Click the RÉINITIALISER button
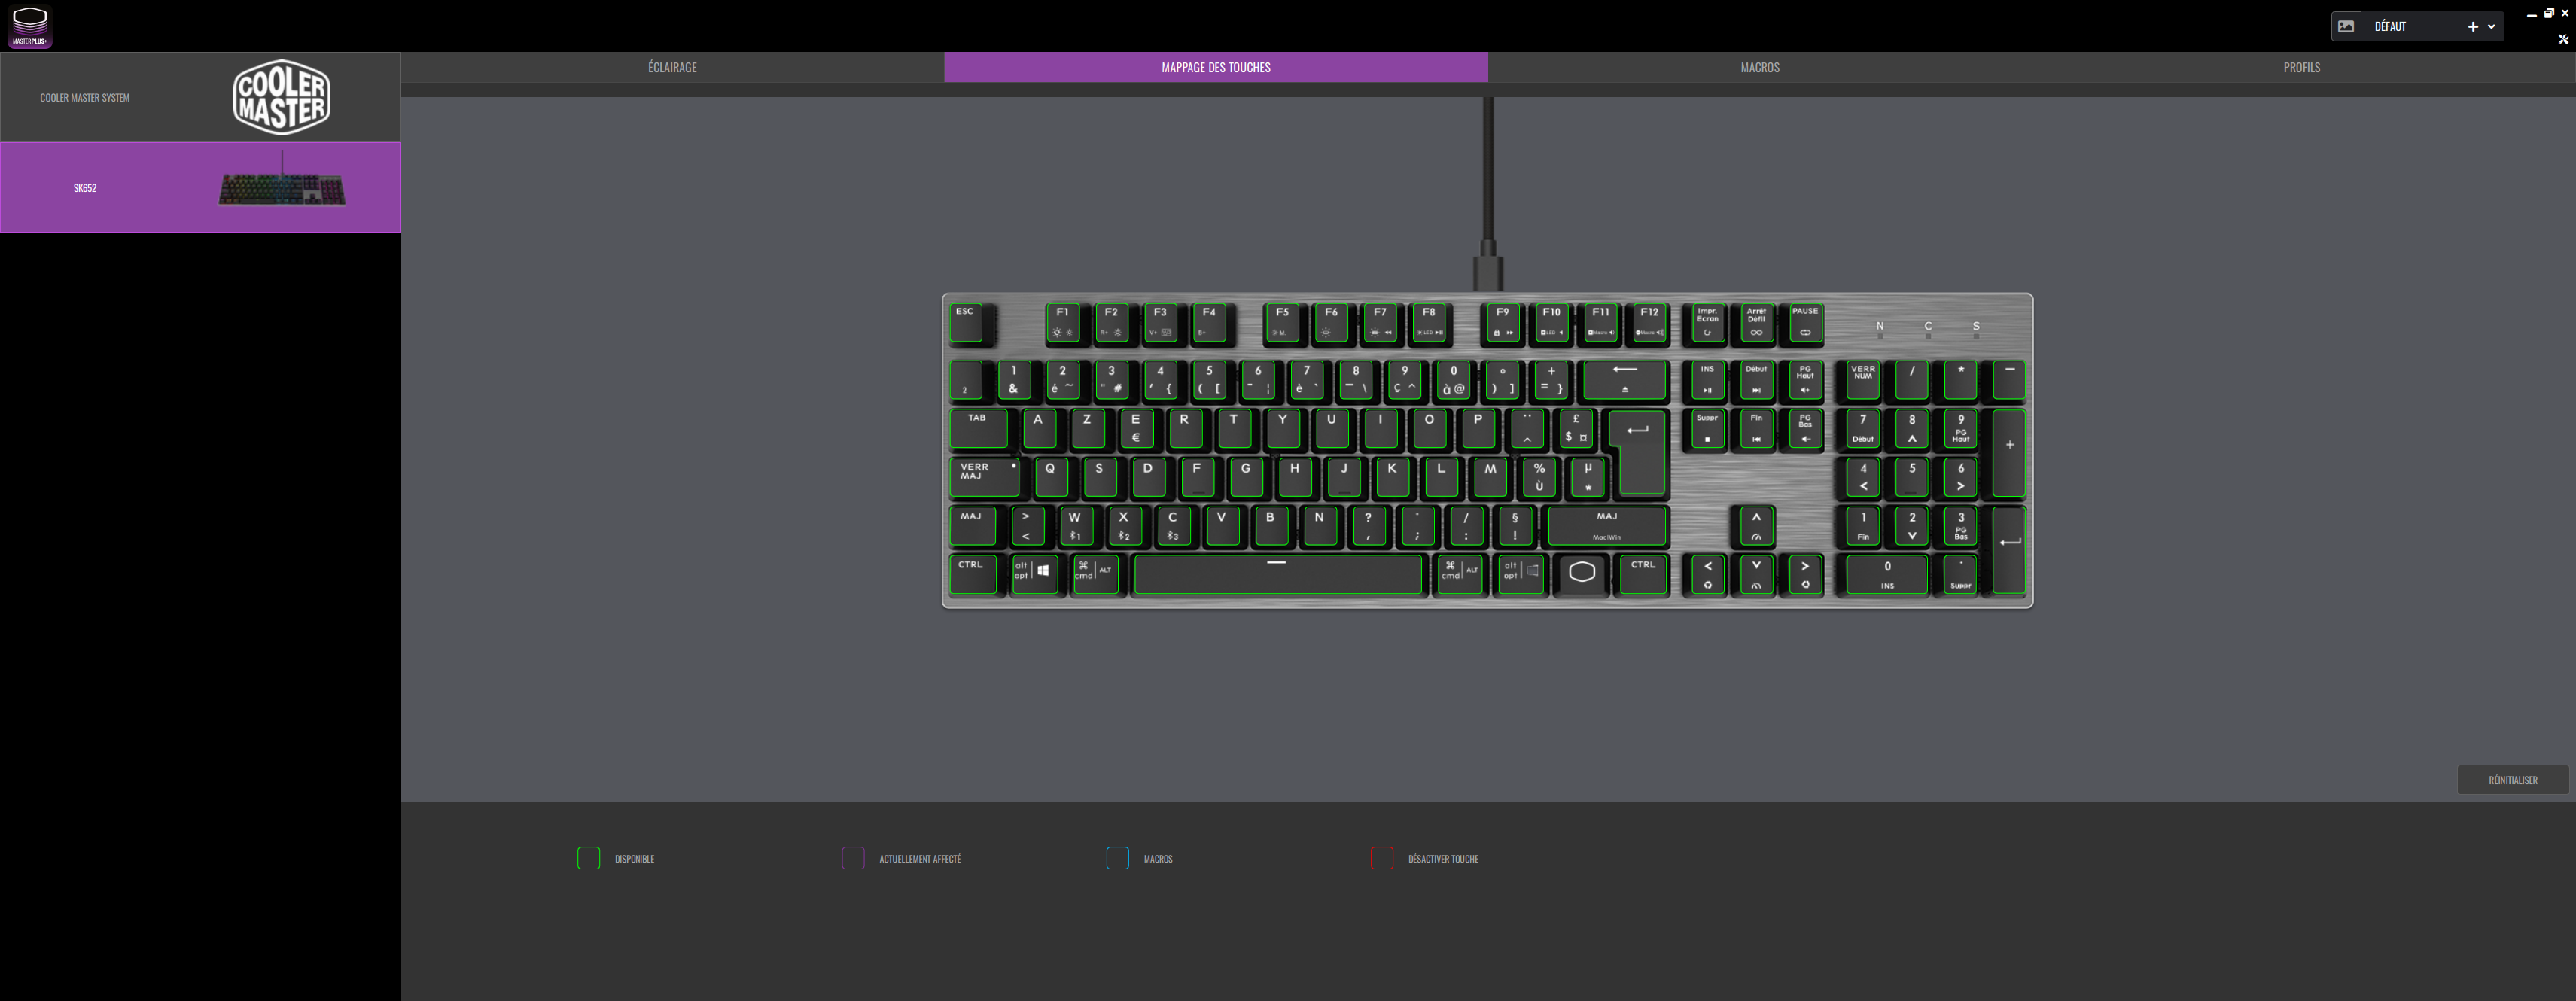Image resolution: width=2576 pixels, height=1001 pixels. pos(2512,780)
